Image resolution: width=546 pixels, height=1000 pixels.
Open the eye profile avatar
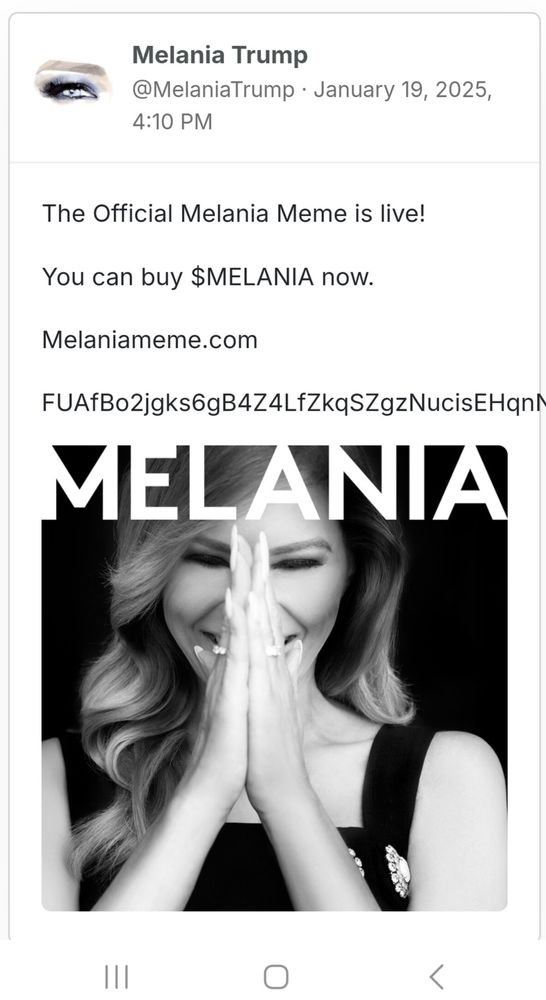pos(72,82)
